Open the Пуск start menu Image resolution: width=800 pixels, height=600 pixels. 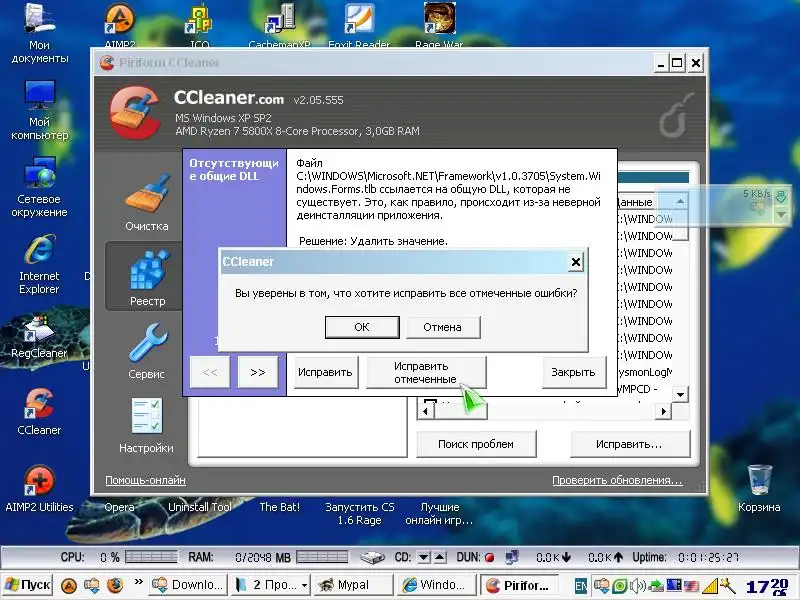tap(28, 585)
